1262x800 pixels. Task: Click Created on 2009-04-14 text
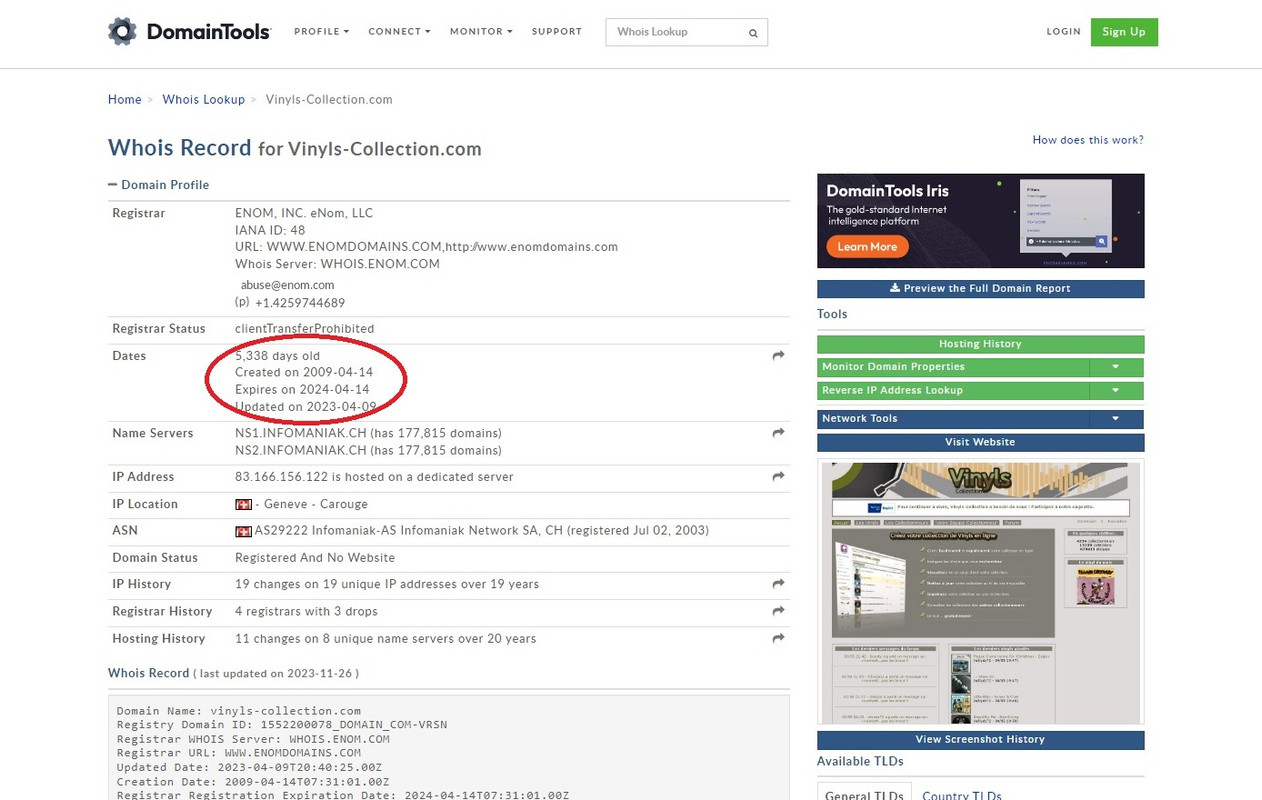click(304, 372)
